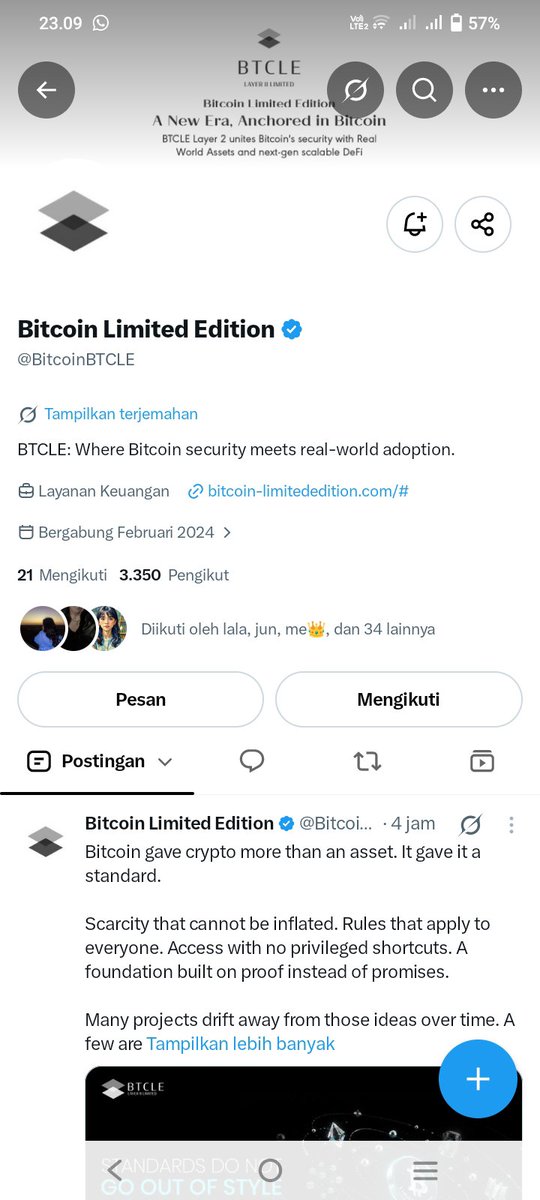Open the replies tab speech bubble icon
Viewport: 540px width, 1200px height.
point(252,761)
